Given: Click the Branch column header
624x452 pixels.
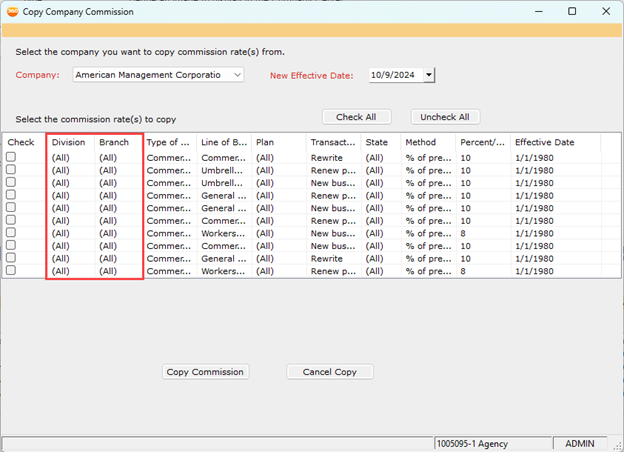Looking at the screenshot, I should (114, 142).
